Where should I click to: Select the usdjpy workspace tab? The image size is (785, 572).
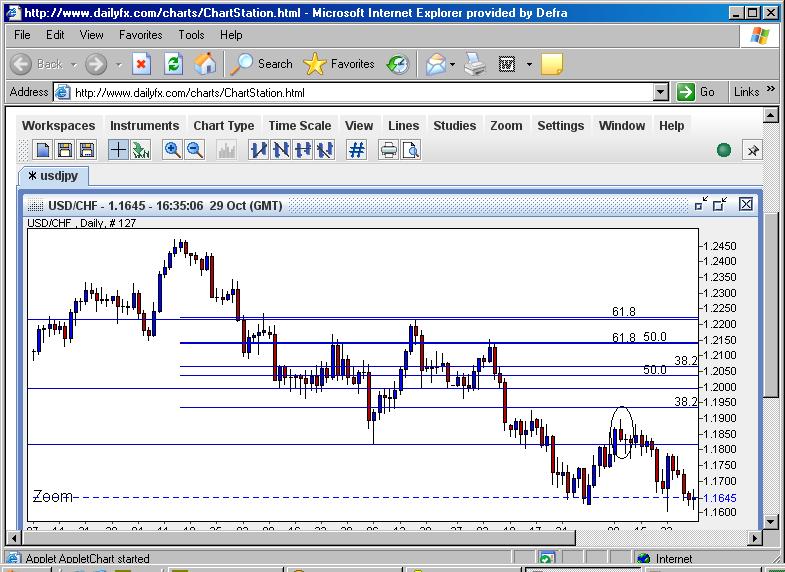click(54, 176)
